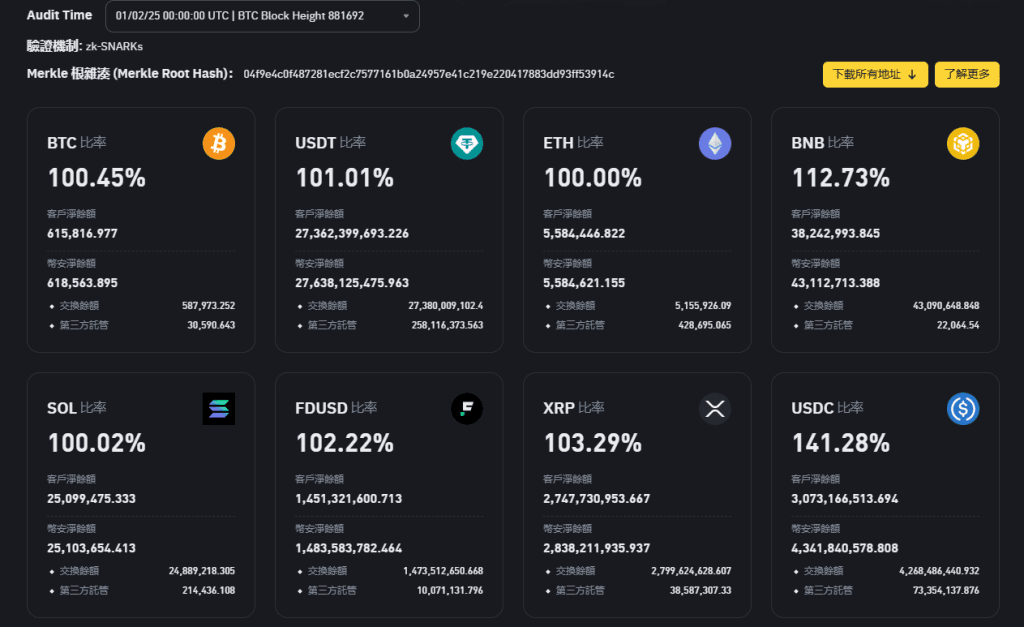Image resolution: width=1024 pixels, height=627 pixels.
Task: Click the download arrow in yellow button
Action: click(x=912, y=74)
